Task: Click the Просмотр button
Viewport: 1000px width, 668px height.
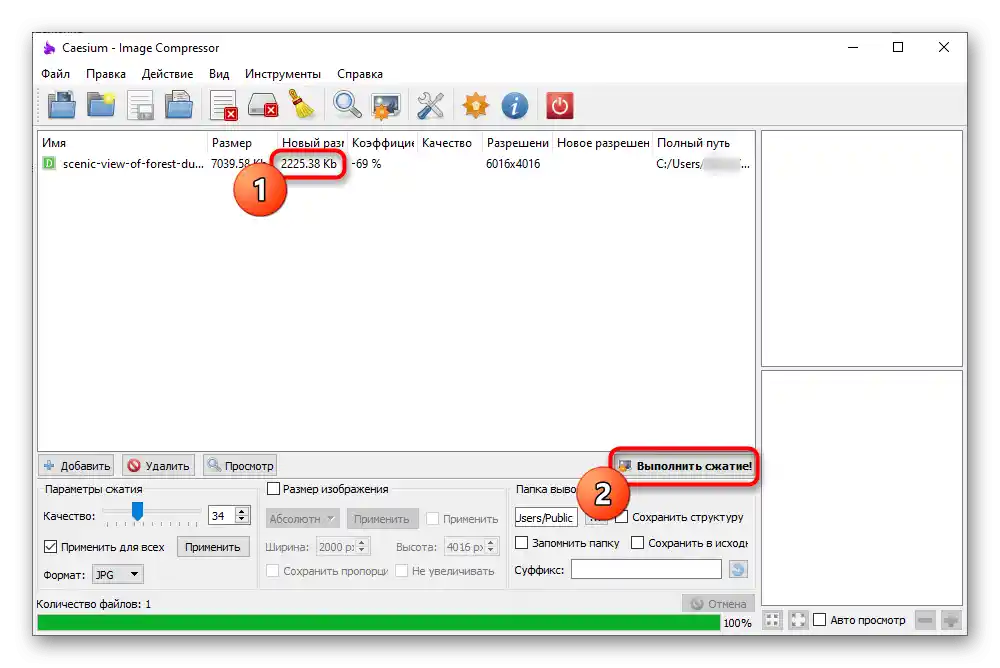Action: 240,466
